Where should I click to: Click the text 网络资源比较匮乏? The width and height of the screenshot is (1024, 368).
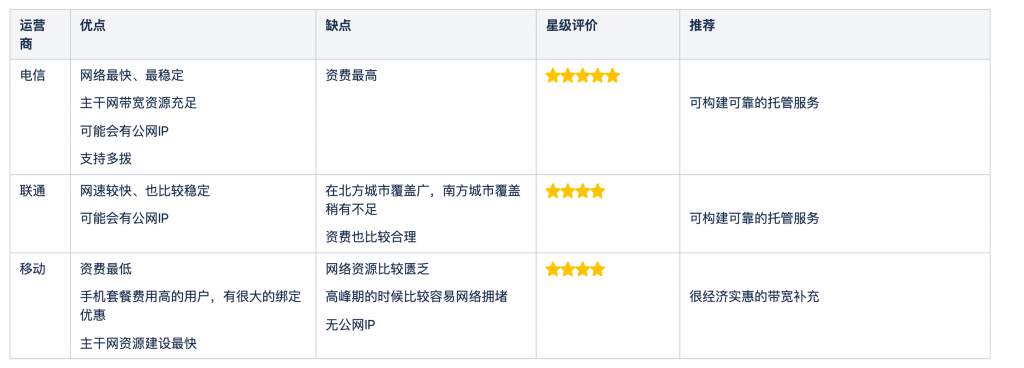pos(377,269)
